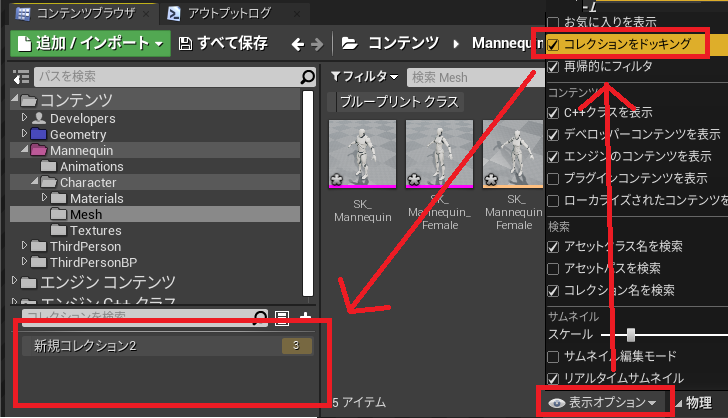Enable プラグインコンテンツを表示 checkbox
Screen dimensions: 728x418
click(553, 179)
